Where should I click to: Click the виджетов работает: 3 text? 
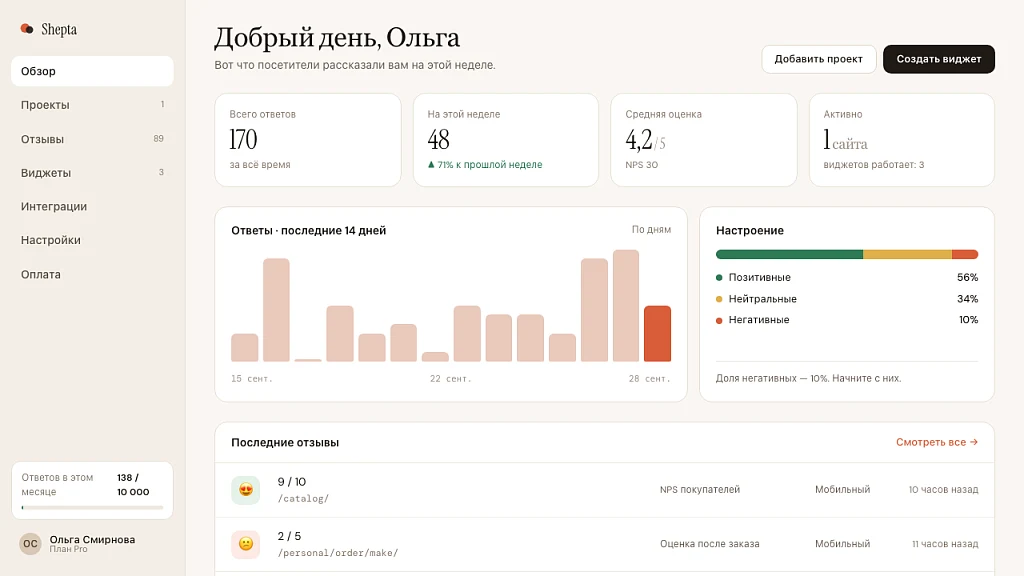coord(874,165)
